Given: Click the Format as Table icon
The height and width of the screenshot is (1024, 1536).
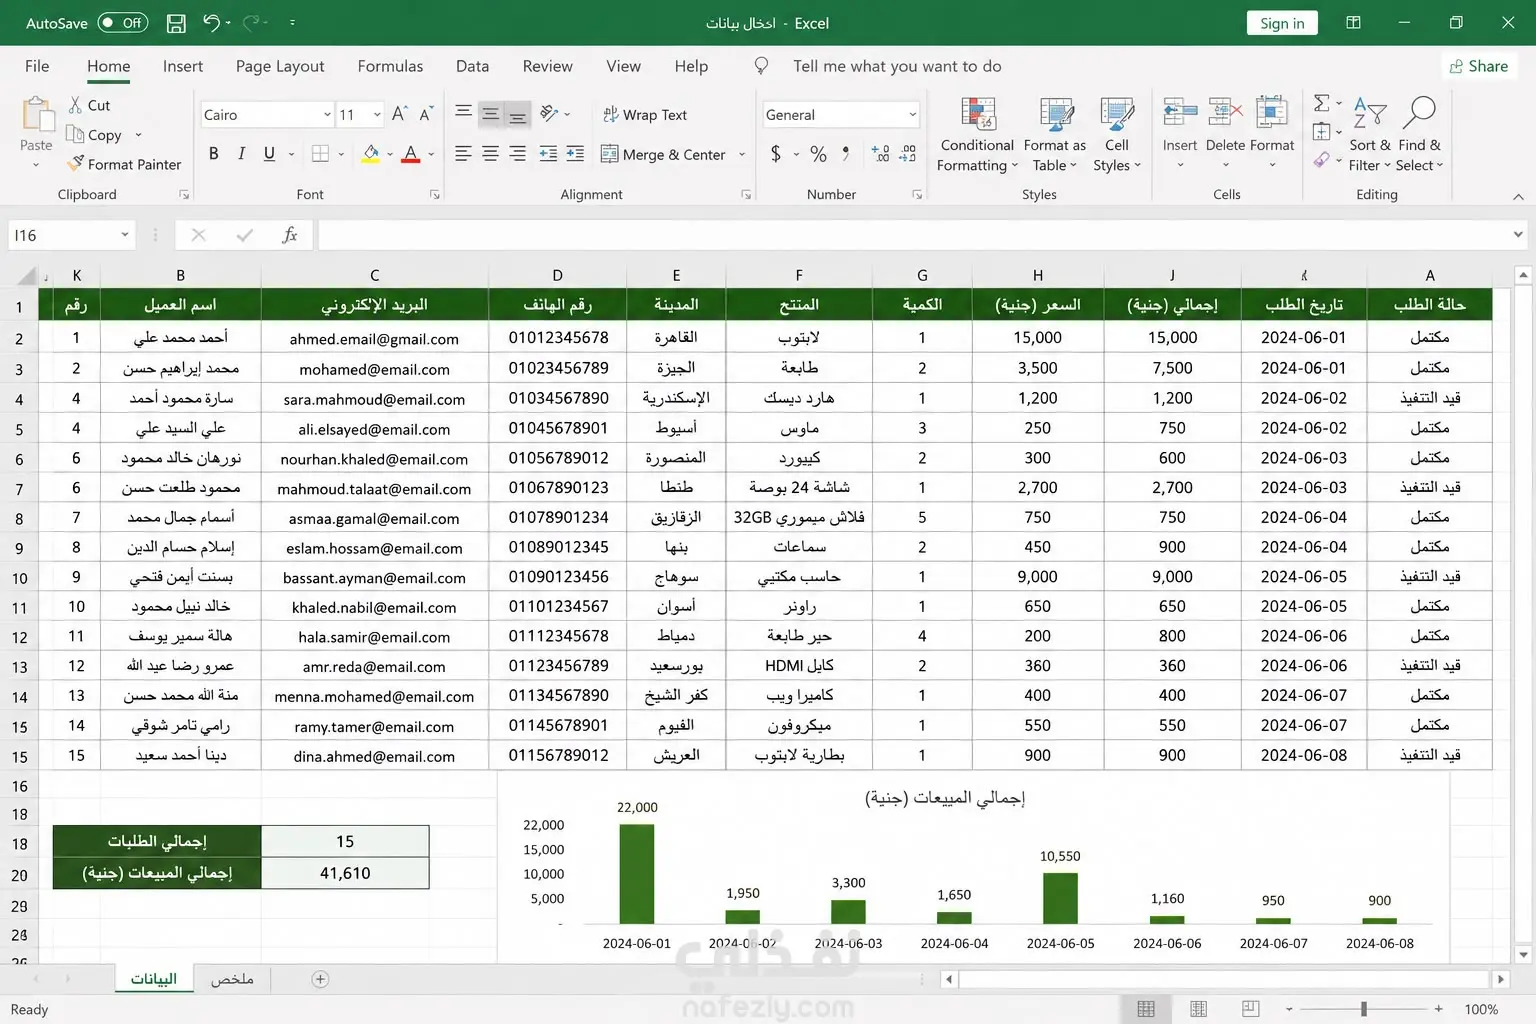Looking at the screenshot, I should (1055, 114).
